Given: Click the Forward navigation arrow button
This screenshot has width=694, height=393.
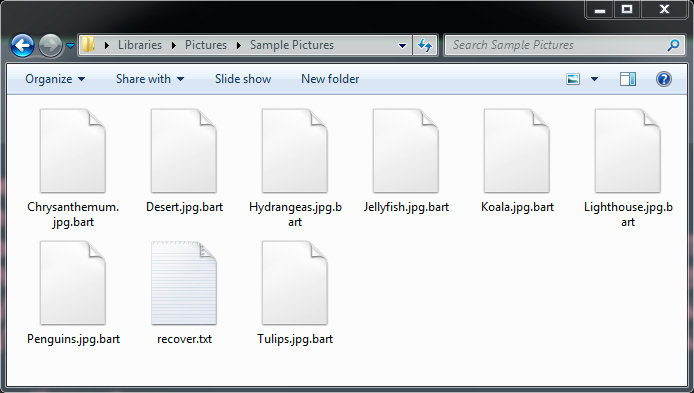Looking at the screenshot, I should (x=50, y=45).
